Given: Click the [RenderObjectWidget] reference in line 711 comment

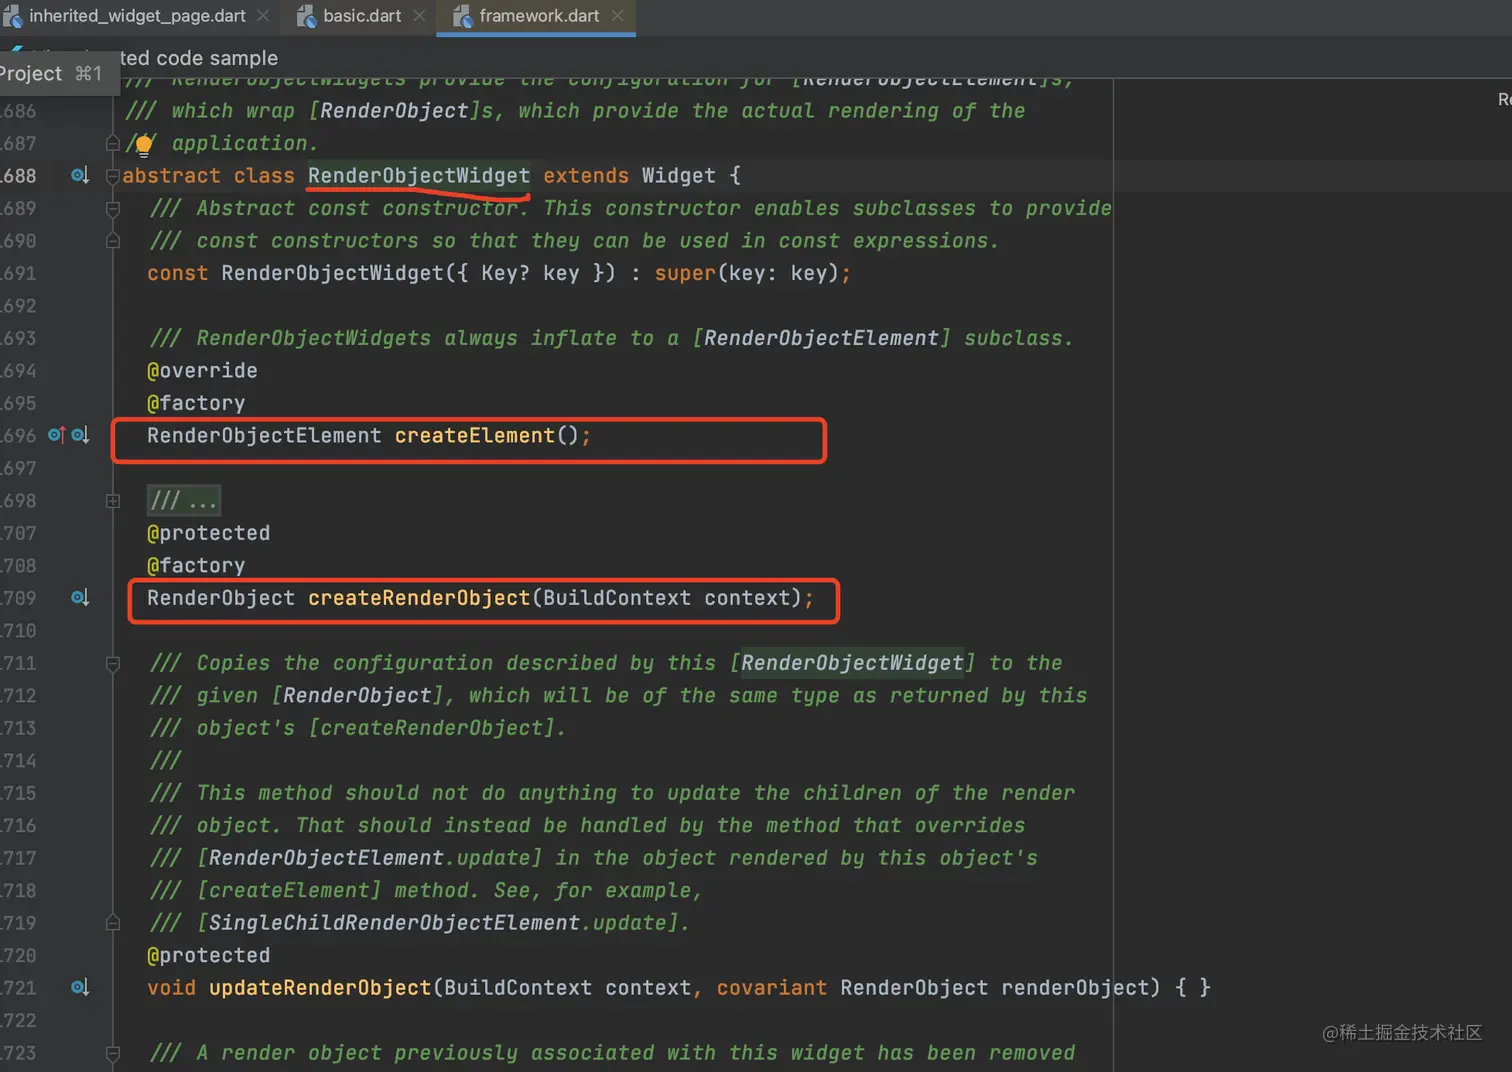Looking at the screenshot, I should pos(852,663).
